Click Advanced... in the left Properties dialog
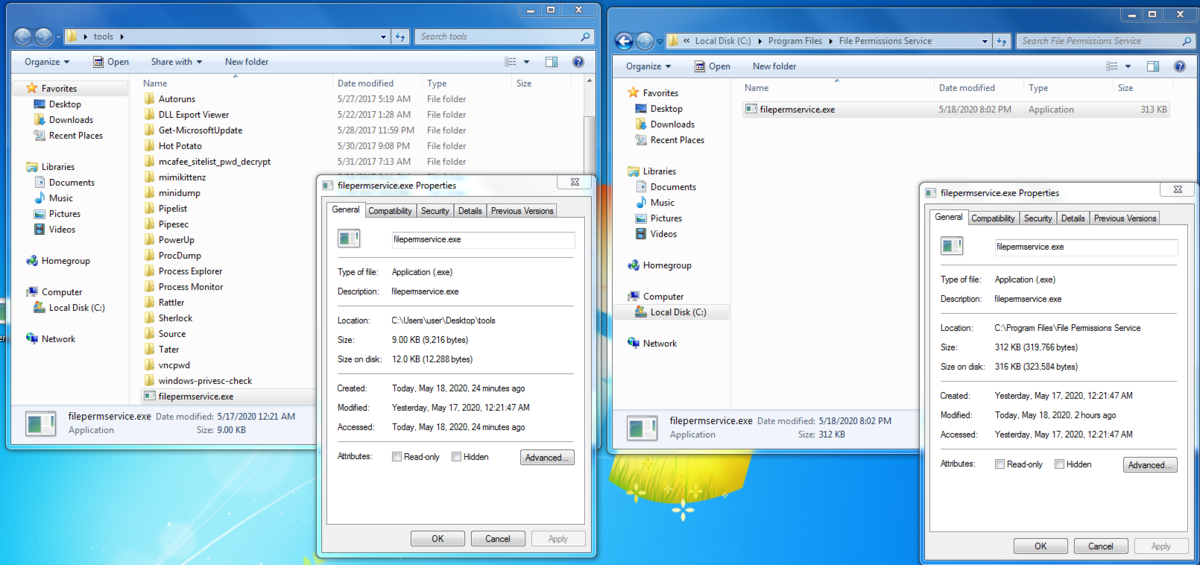This screenshot has height=565, width=1200. (547, 457)
